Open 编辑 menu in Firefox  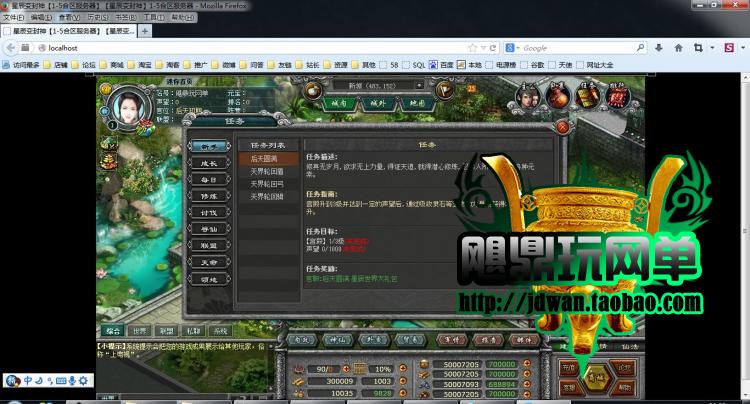pos(41,17)
